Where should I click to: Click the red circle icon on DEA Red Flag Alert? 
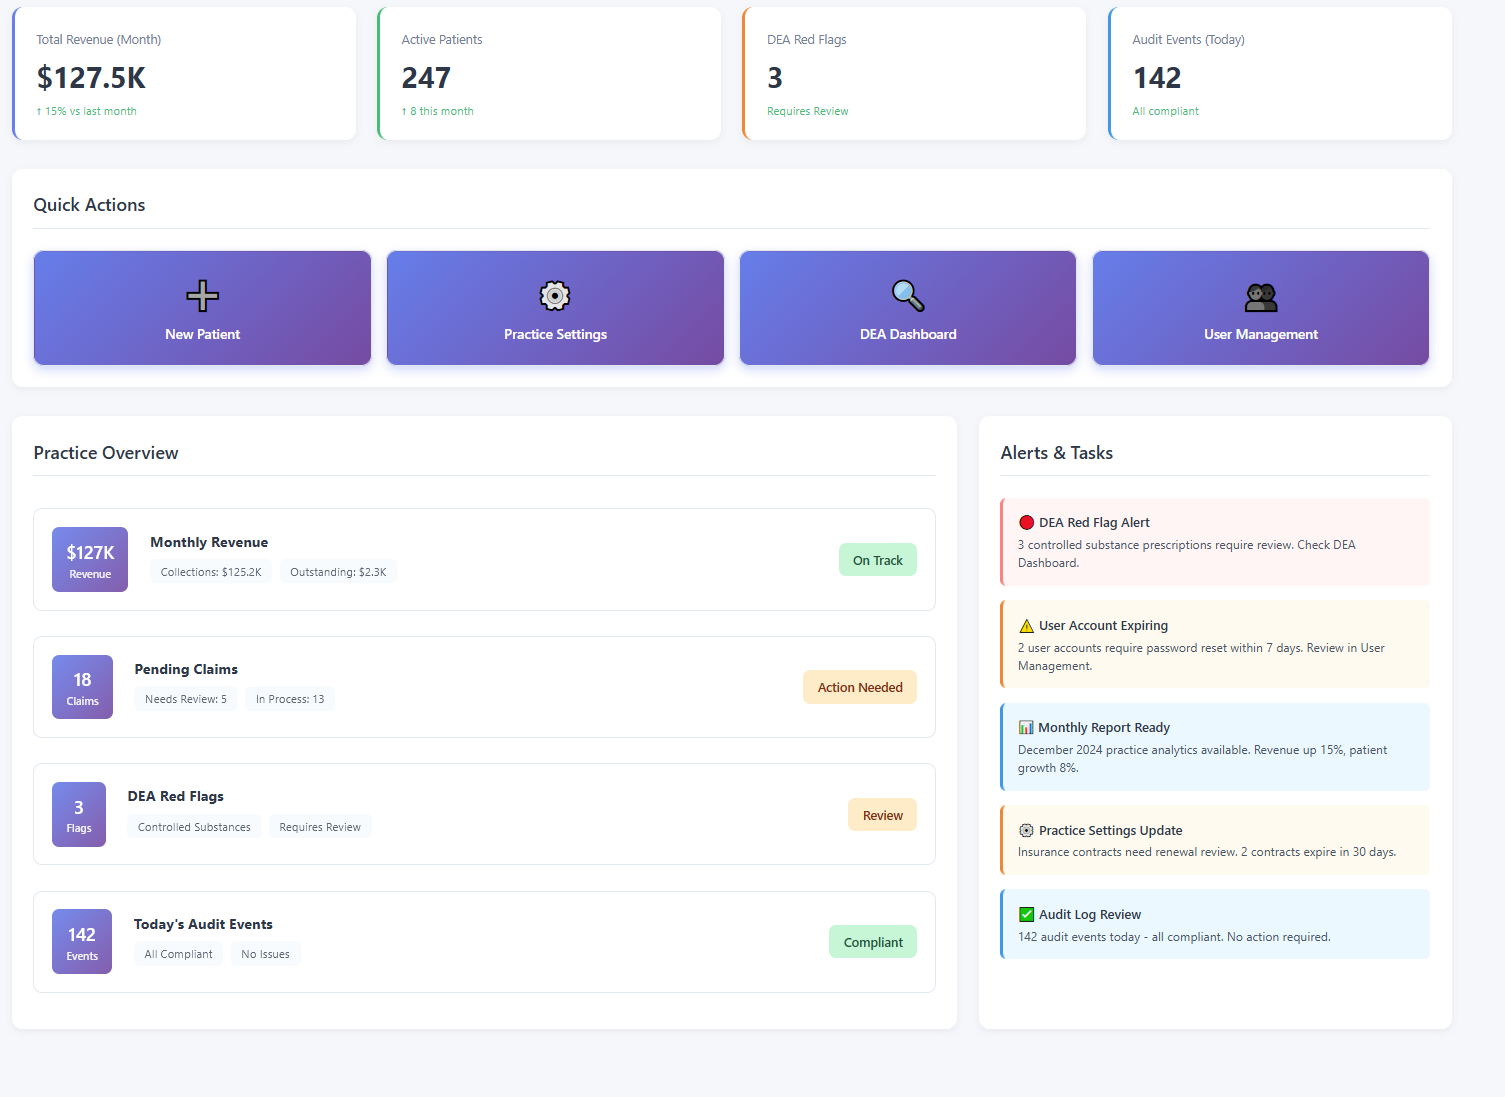[1026, 522]
